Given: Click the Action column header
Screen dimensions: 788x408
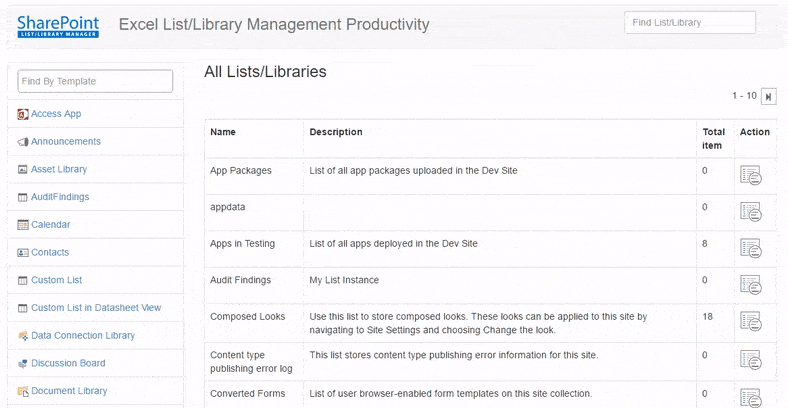Looking at the screenshot, I should 754,132.
